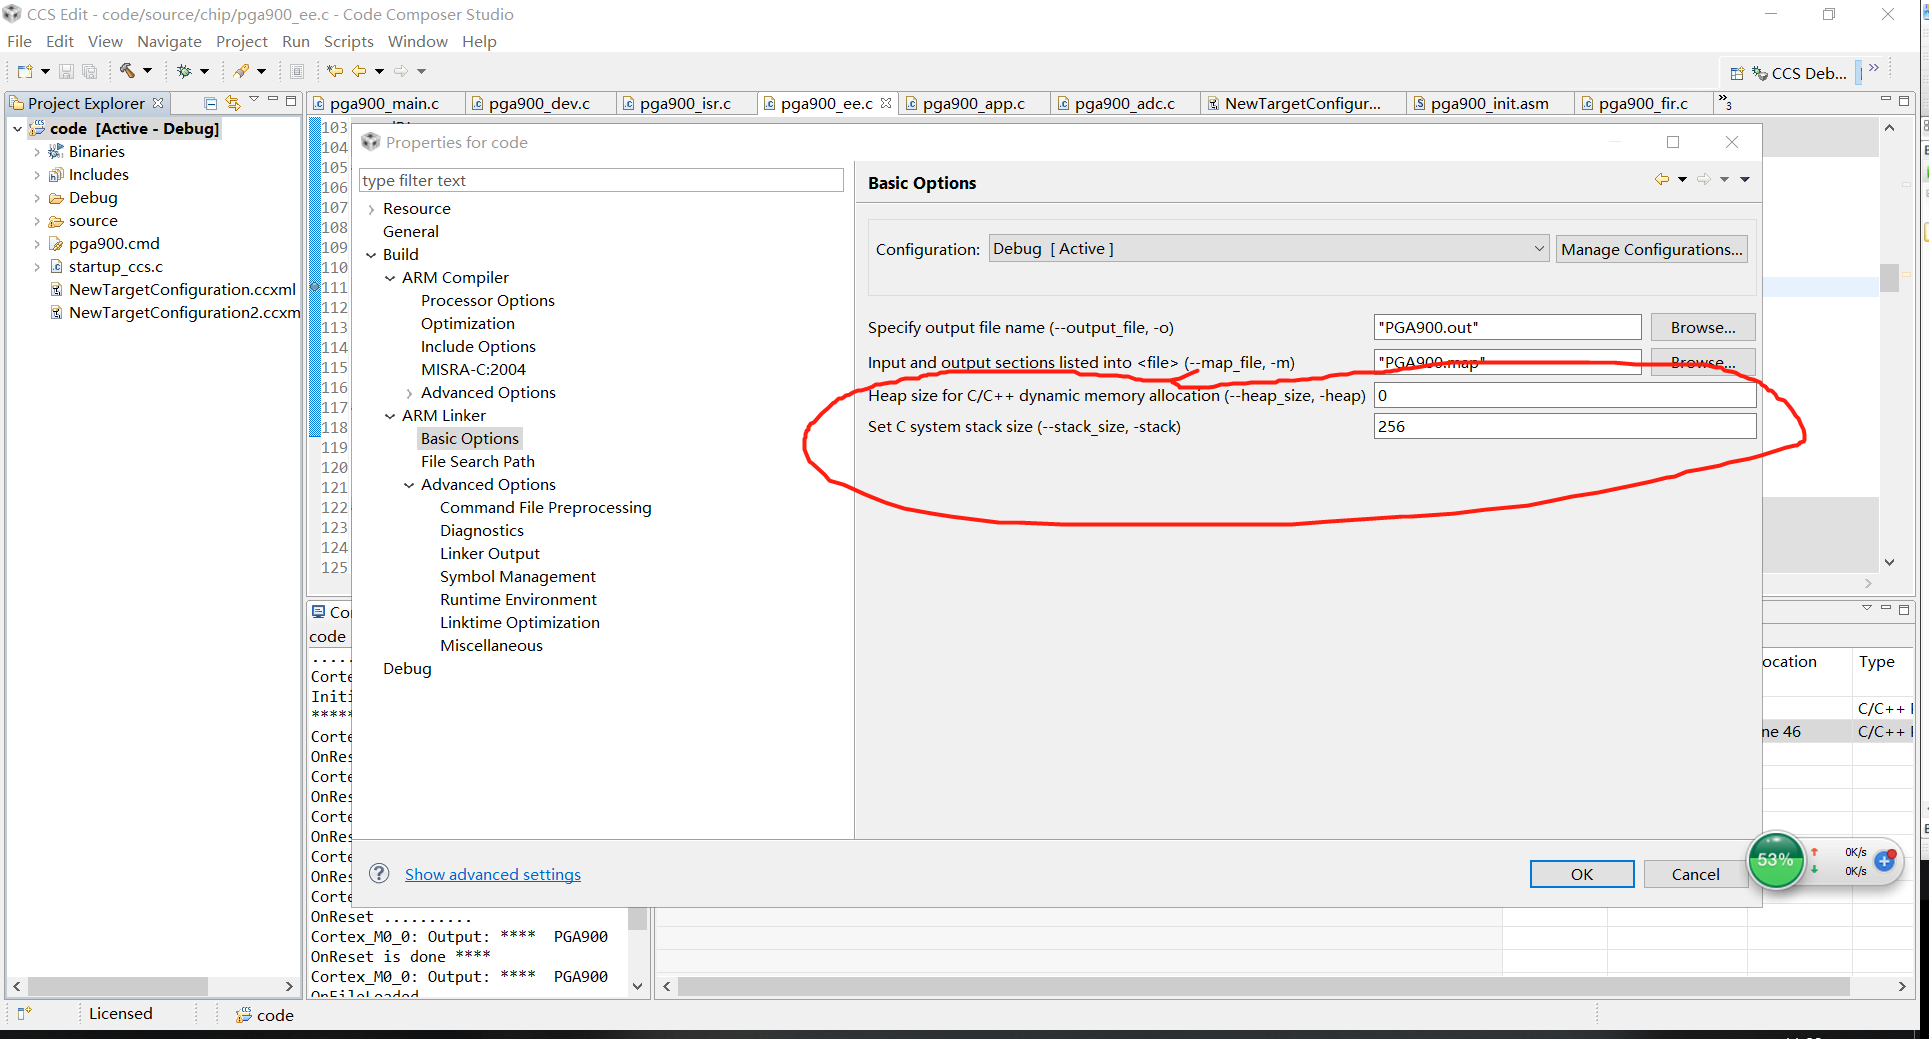Select File Search Path under ARM Linker
The image size is (1929, 1039).
(477, 461)
